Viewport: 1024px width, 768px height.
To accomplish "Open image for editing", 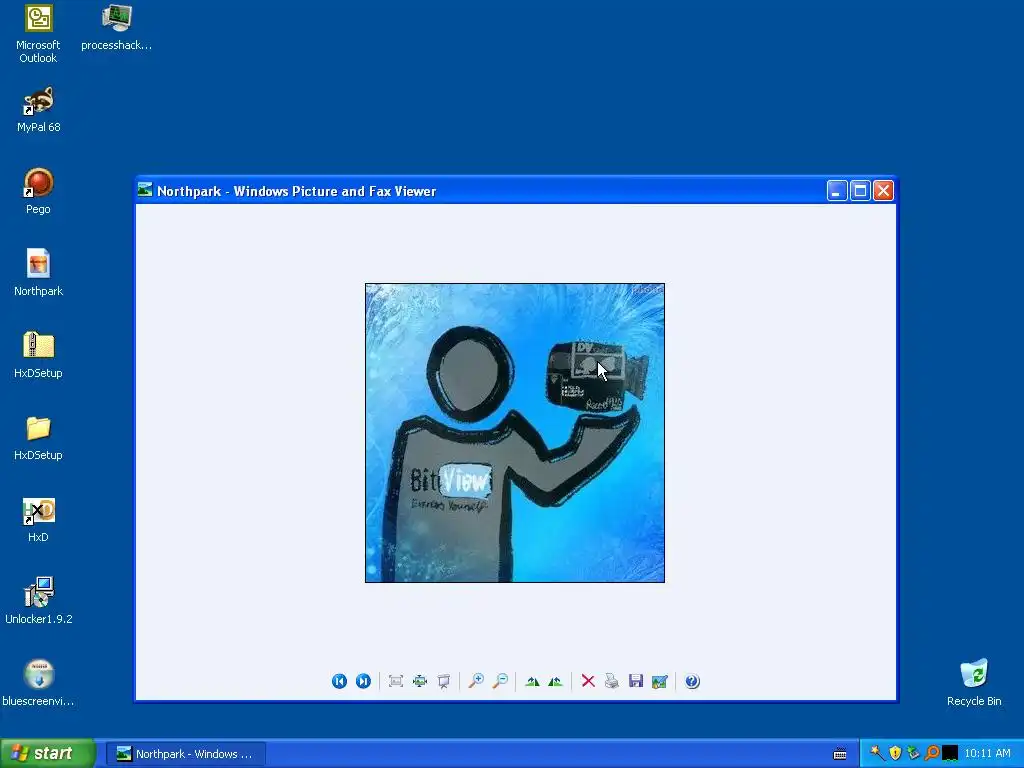I will pyautogui.click(x=660, y=681).
